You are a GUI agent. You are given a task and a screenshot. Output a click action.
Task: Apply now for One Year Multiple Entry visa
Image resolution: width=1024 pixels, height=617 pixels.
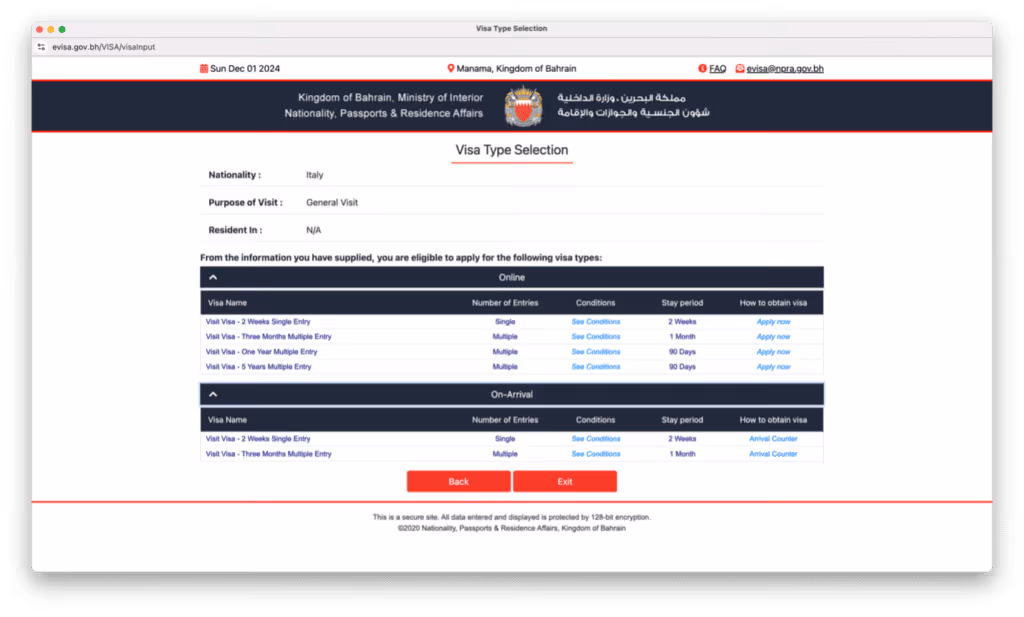click(773, 352)
